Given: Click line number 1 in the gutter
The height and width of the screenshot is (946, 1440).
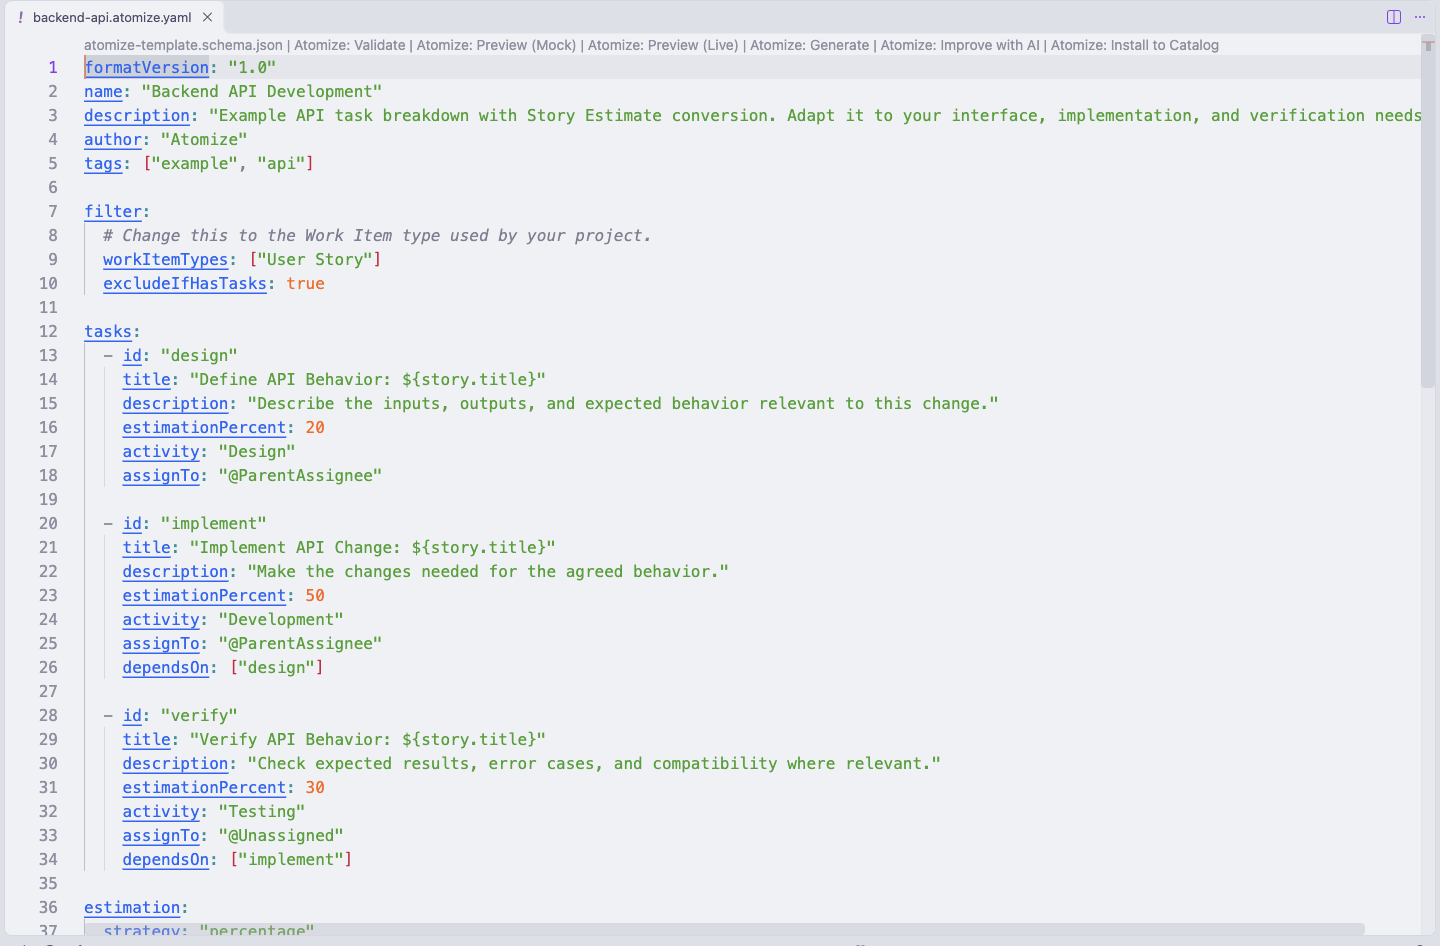Looking at the screenshot, I should (x=53, y=67).
